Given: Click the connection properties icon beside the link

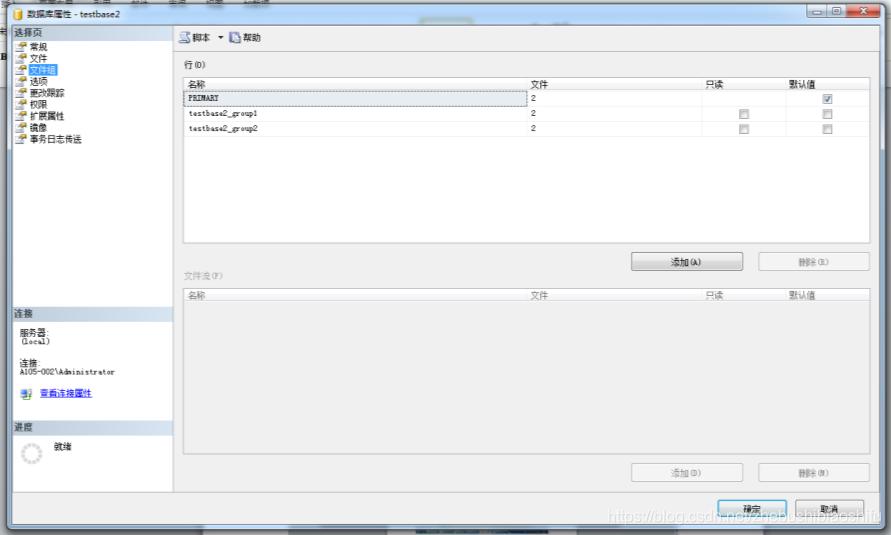Looking at the screenshot, I should coord(26,394).
